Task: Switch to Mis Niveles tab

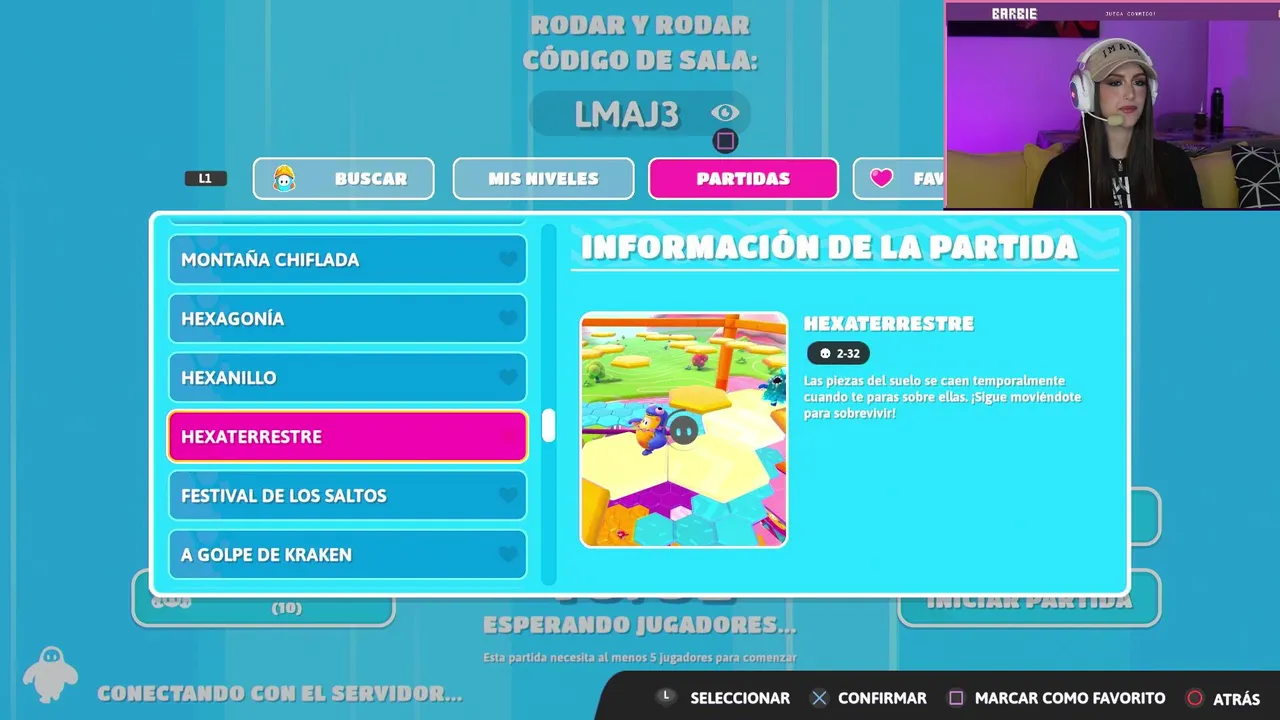Action: coord(543,179)
